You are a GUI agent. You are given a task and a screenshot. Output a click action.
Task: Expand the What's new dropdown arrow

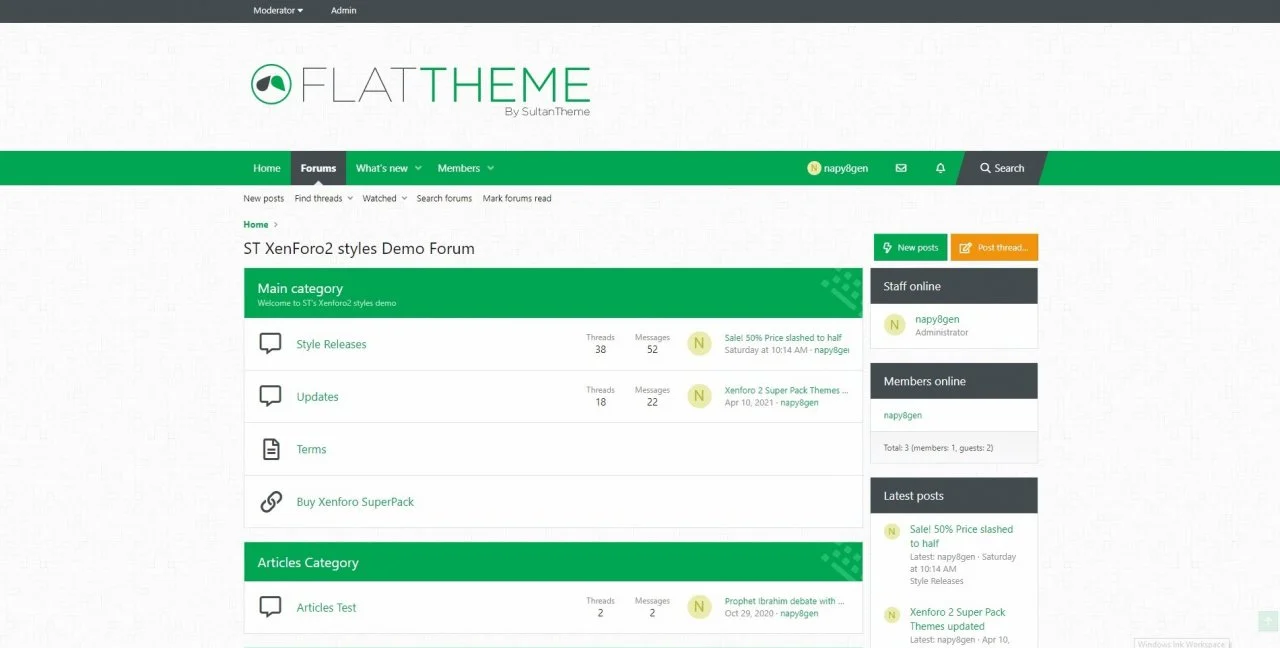tap(418, 168)
